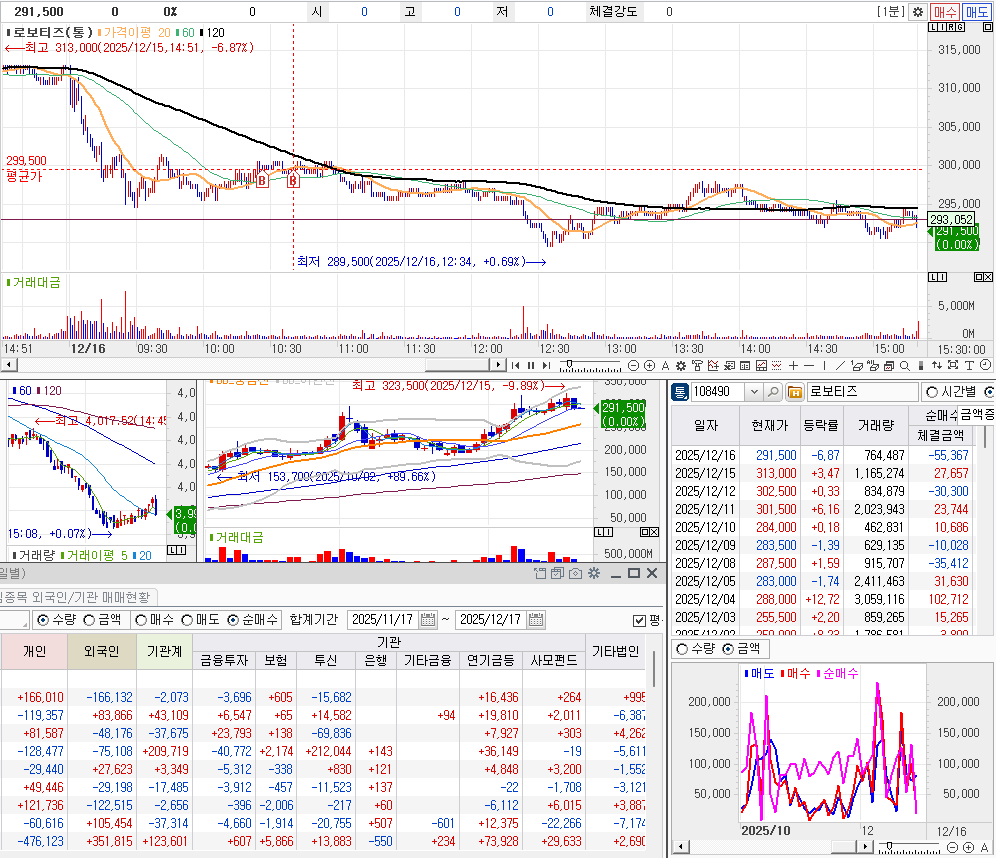The image size is (996, 858).
Task: Click the up-down arrows swap icon
Action: (936, 365)
